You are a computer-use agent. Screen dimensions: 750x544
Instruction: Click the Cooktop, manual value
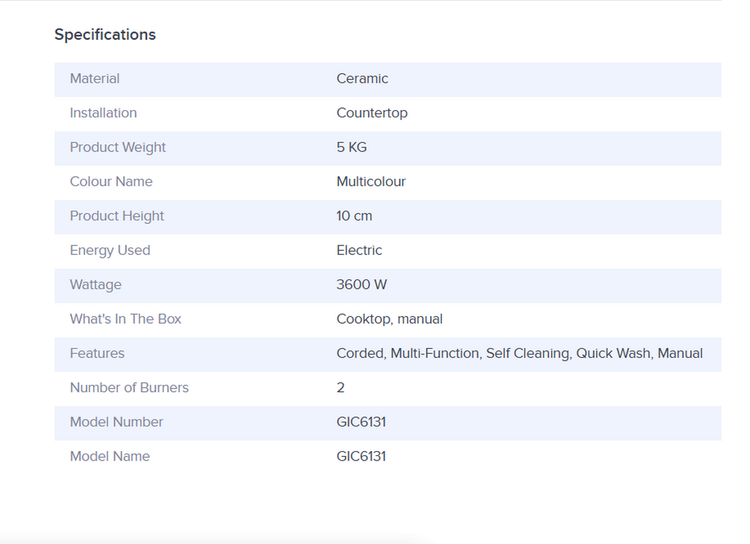coord(389,319)
